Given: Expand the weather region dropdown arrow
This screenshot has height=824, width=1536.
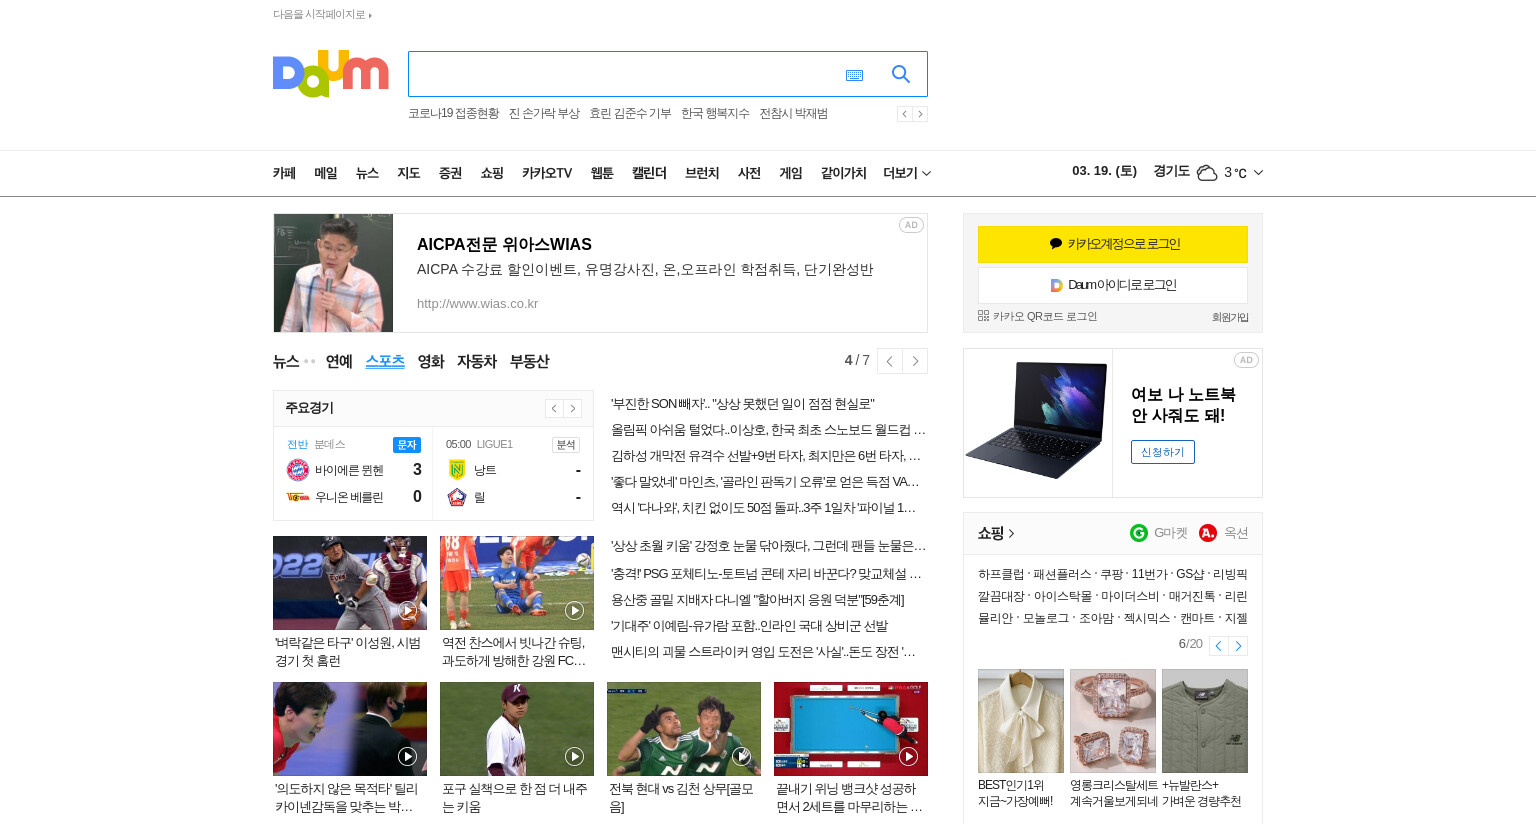Looking at the screenshot, I should pyautogui.click(x=1258, y=173).
